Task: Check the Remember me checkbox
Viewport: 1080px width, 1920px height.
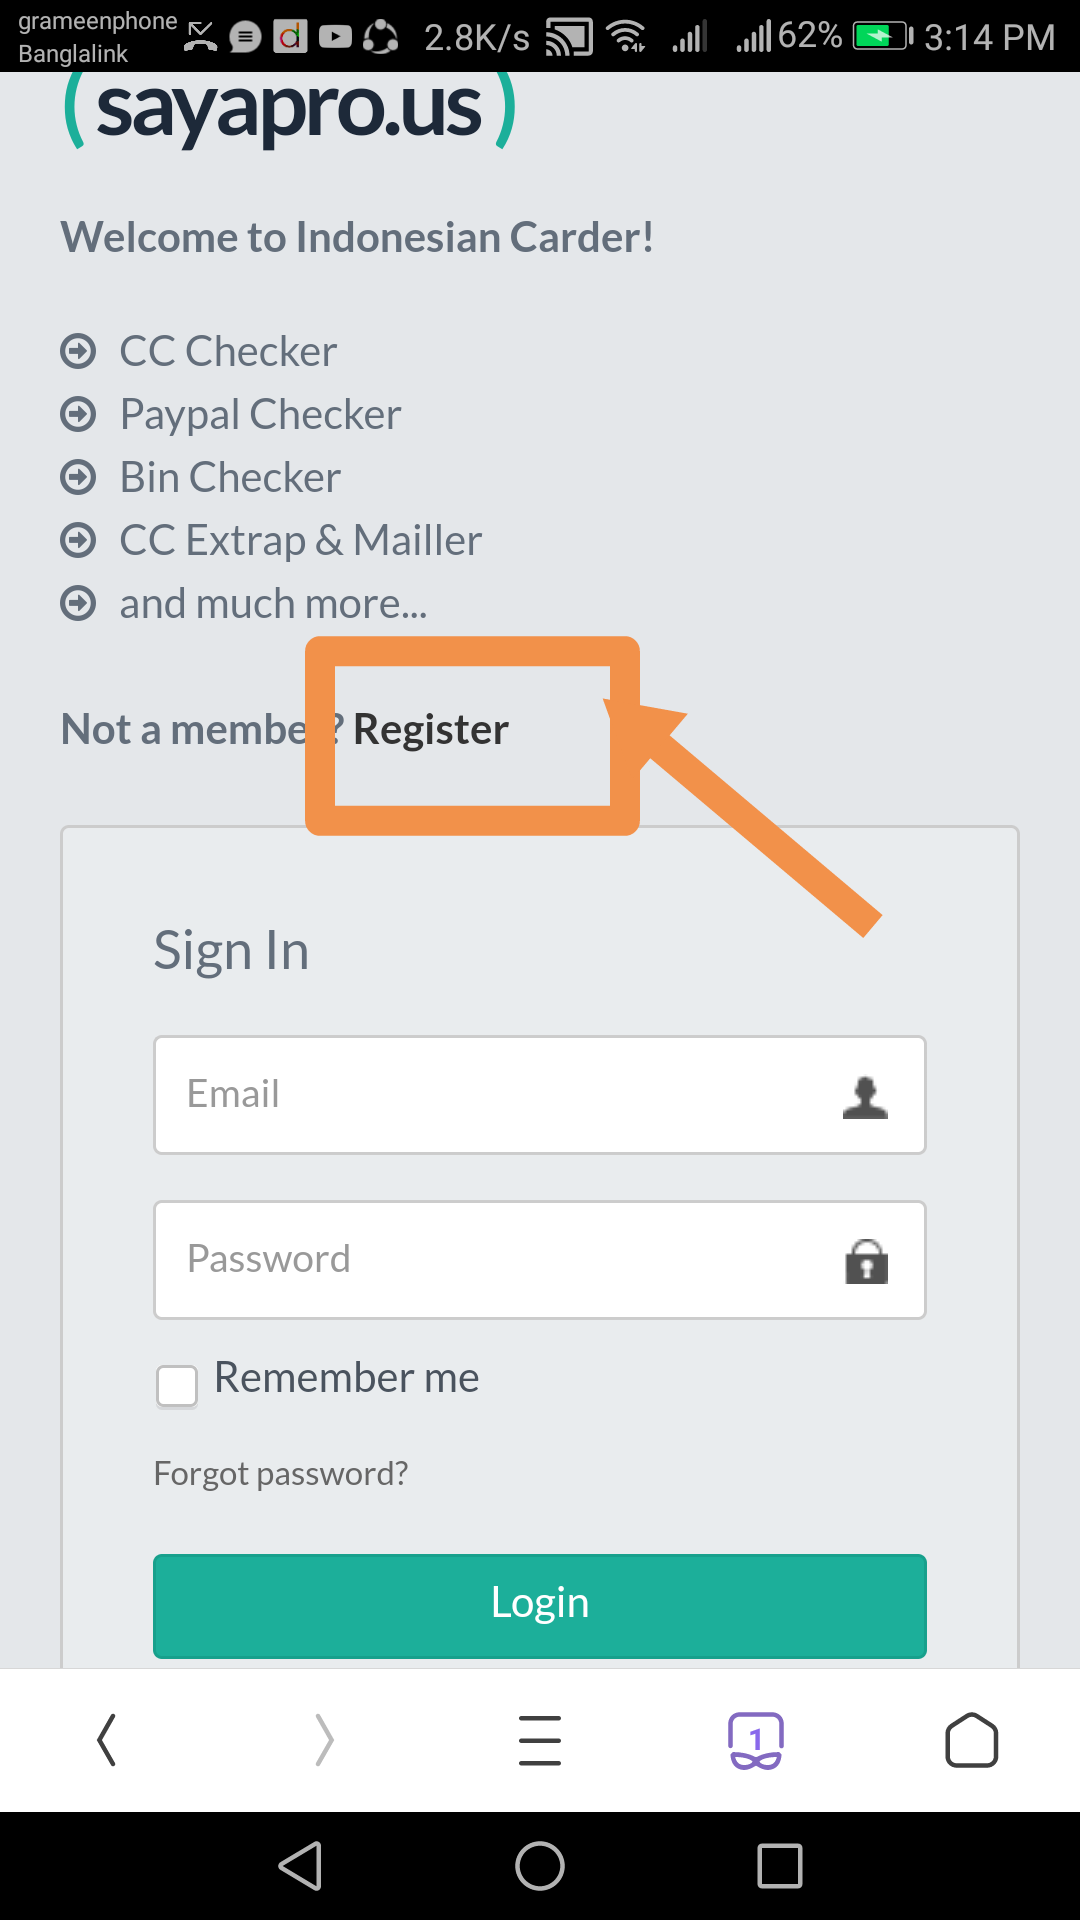Action: tap(177, 1386)
